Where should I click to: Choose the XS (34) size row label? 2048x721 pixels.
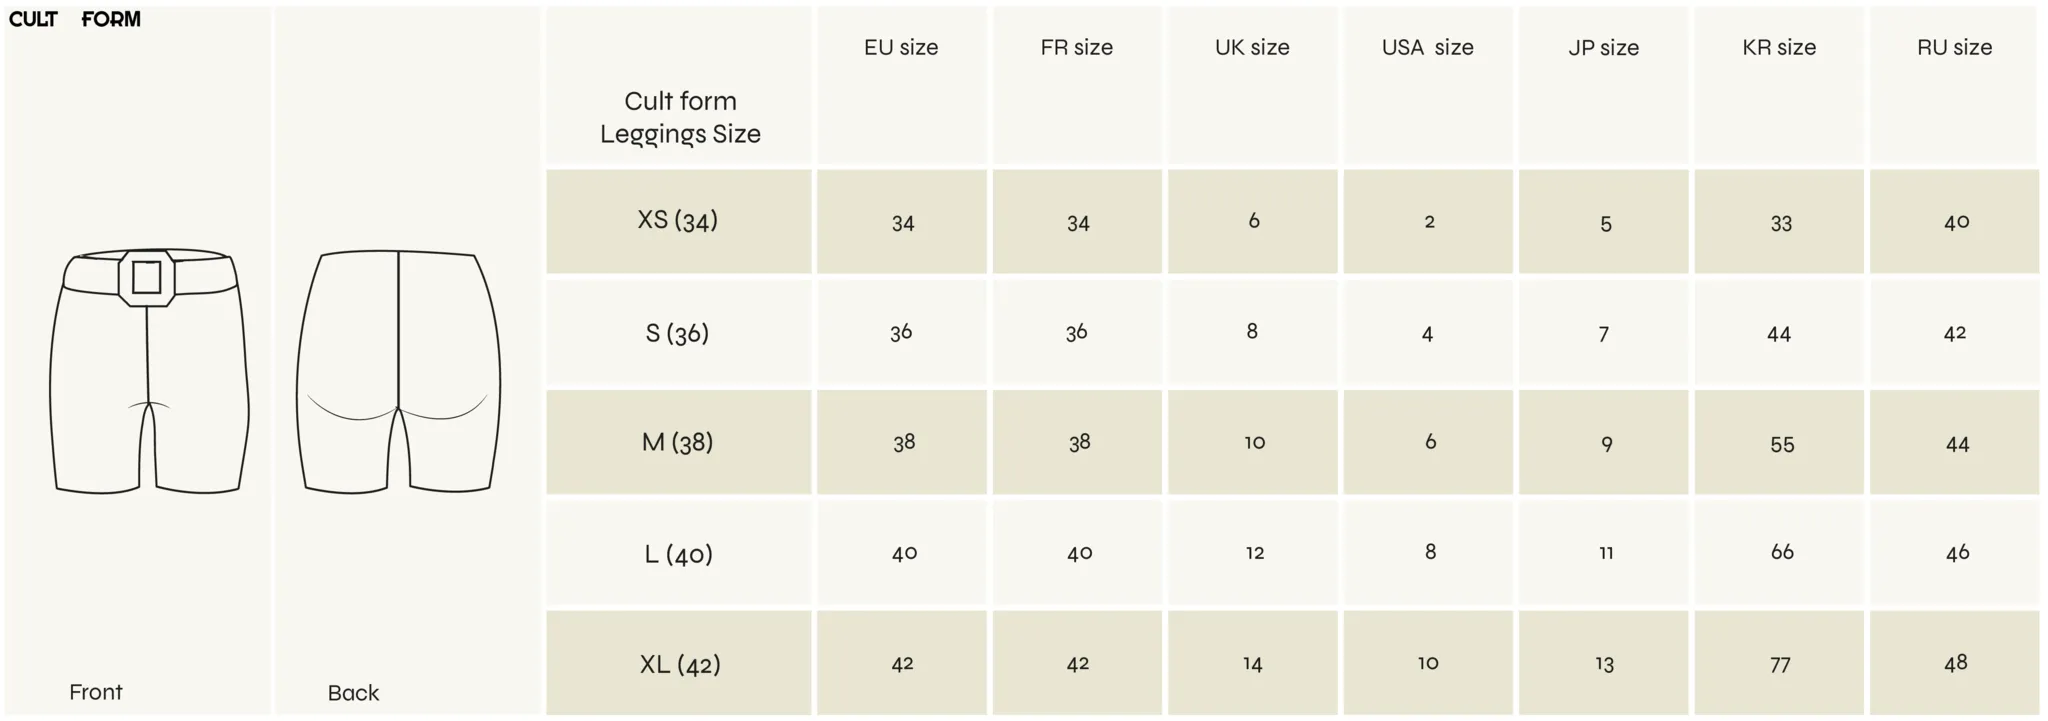[678, 220]
